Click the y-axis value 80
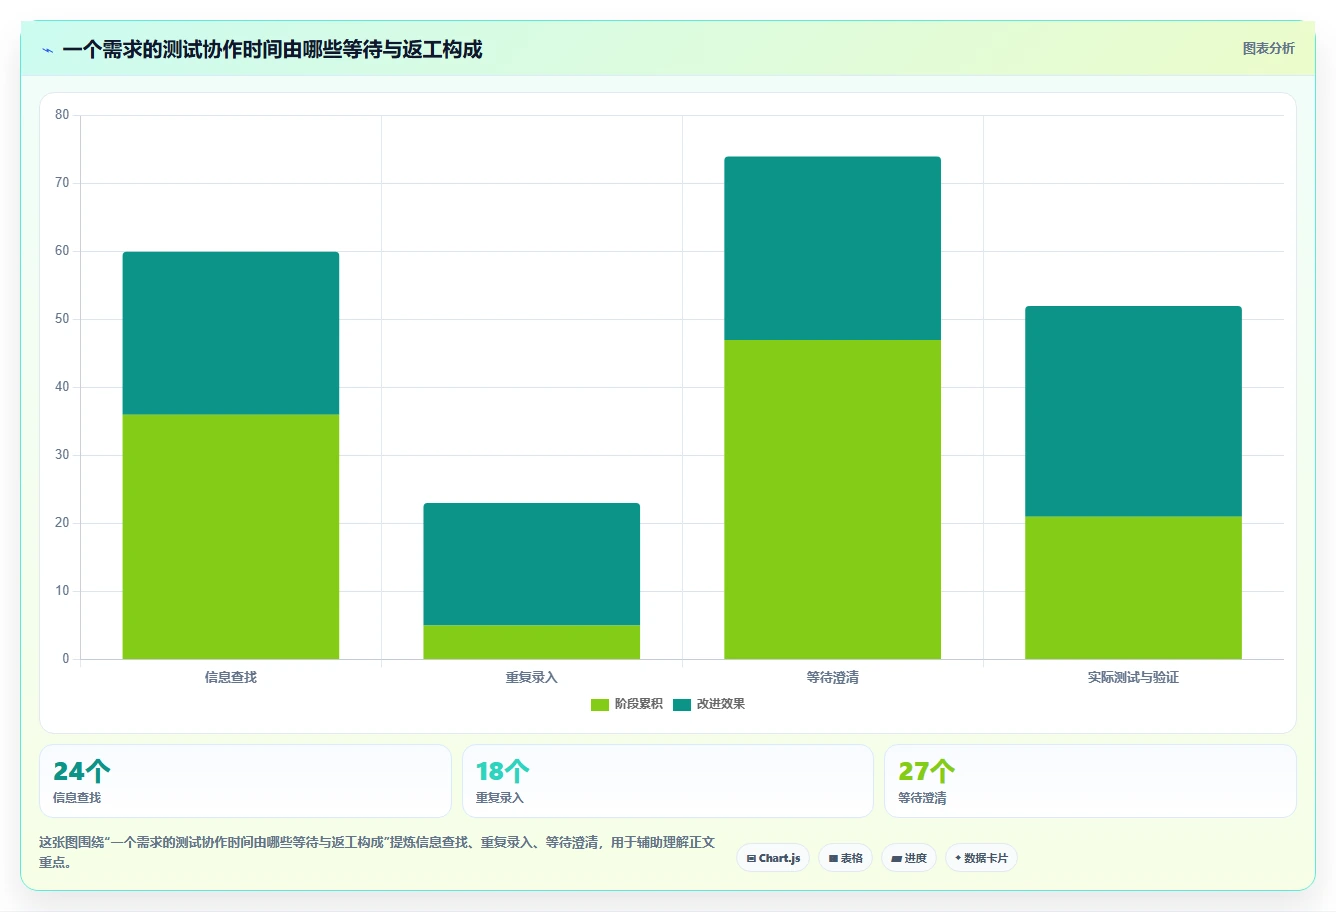Screen dimensions: 1336x912 (62, 115)
